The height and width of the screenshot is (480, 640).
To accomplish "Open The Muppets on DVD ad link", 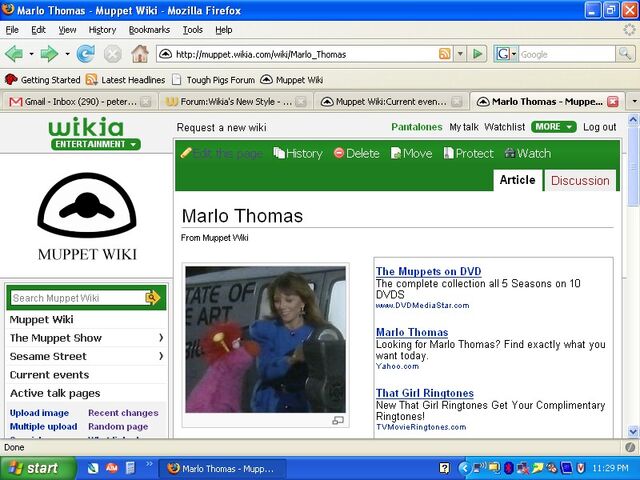I will click(429, 271).
